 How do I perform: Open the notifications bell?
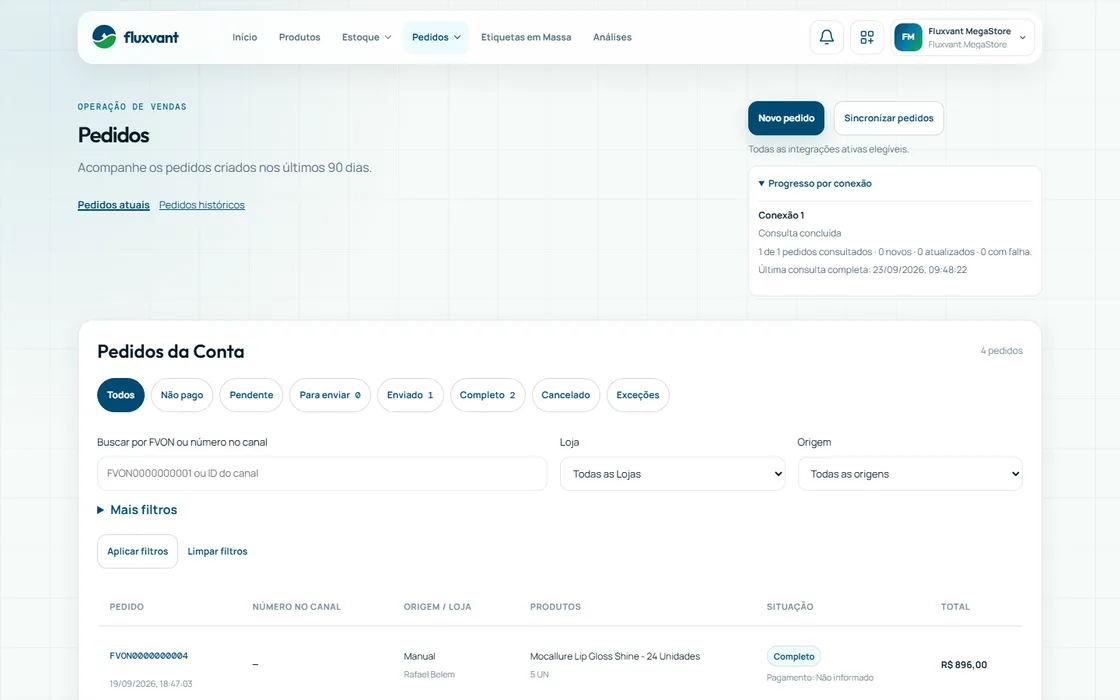click(x=826, y=37)
